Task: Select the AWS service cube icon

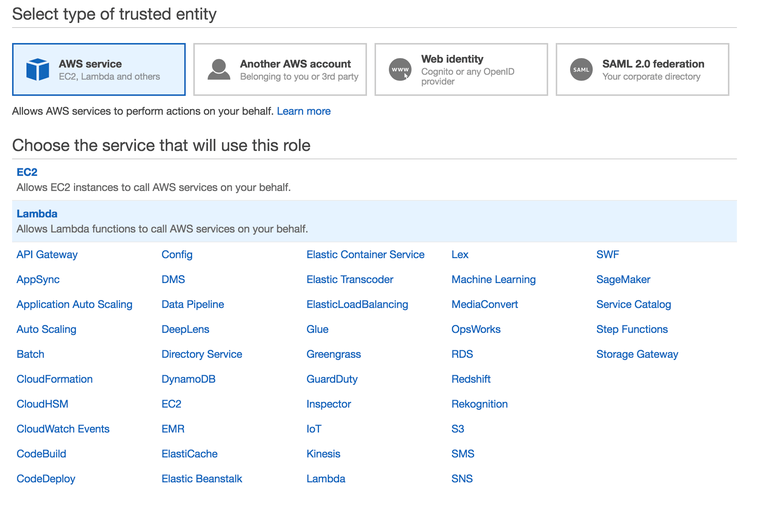Action: pos(37,69)
